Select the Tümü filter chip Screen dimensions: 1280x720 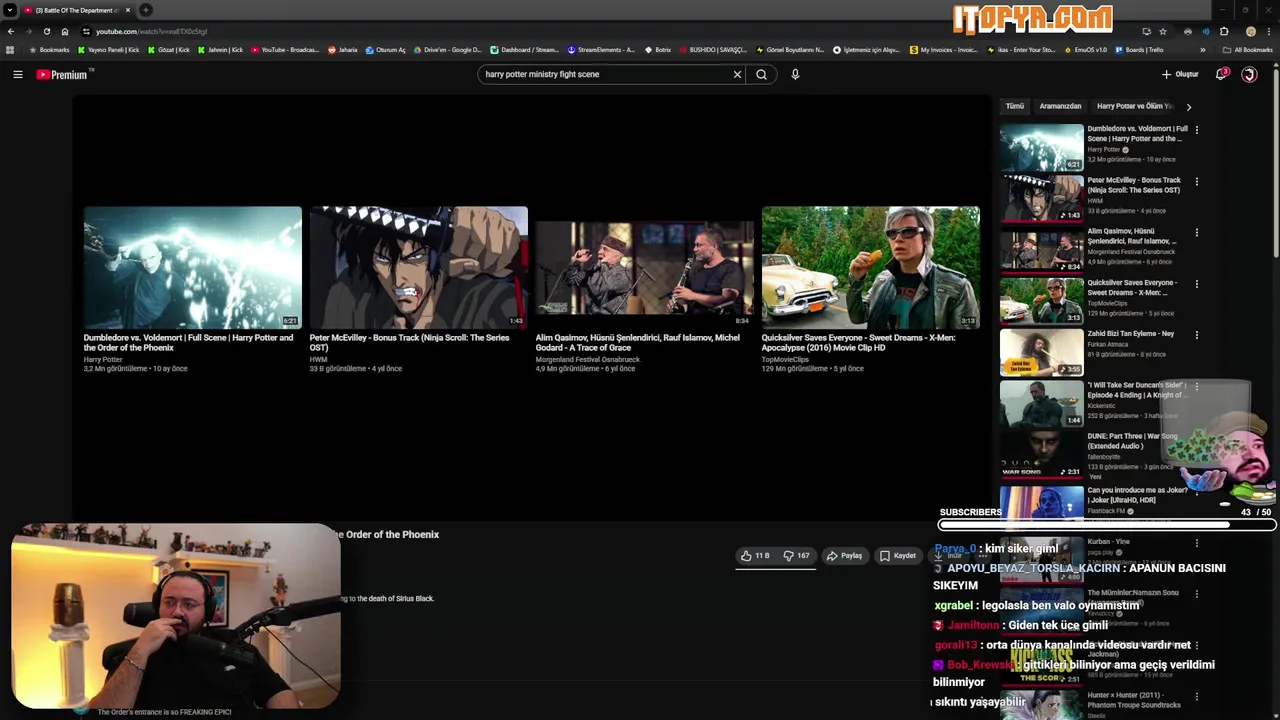(1014, 106)
